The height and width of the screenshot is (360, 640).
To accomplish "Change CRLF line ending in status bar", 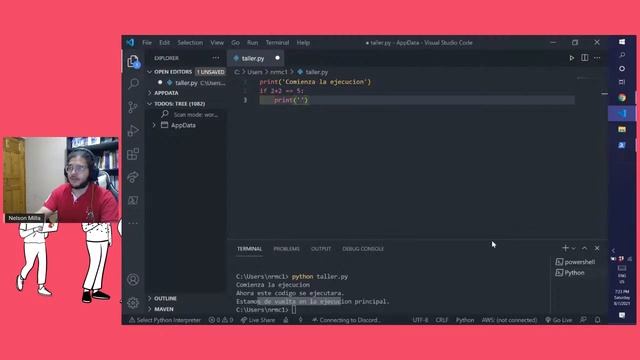I will click(442, 320).
